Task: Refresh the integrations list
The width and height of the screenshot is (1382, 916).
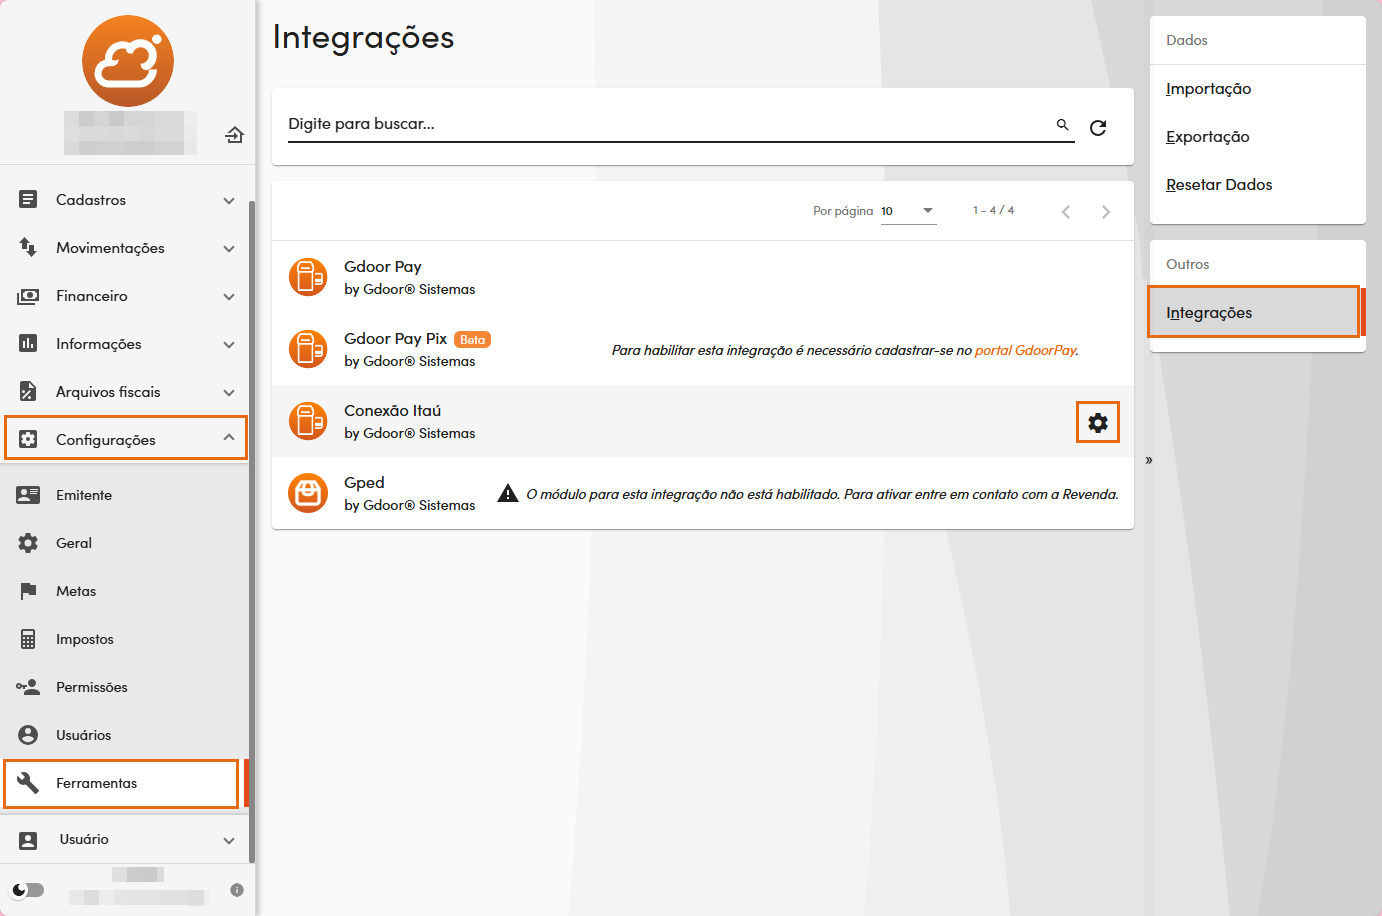Action: tap(1098, 128)
